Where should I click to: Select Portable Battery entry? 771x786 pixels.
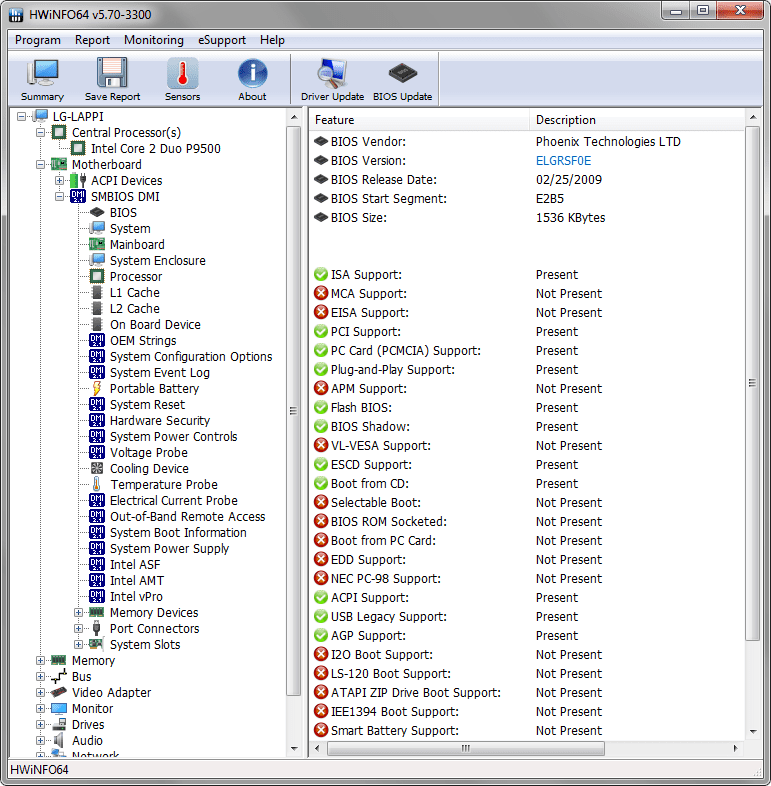tap(154, 389)
